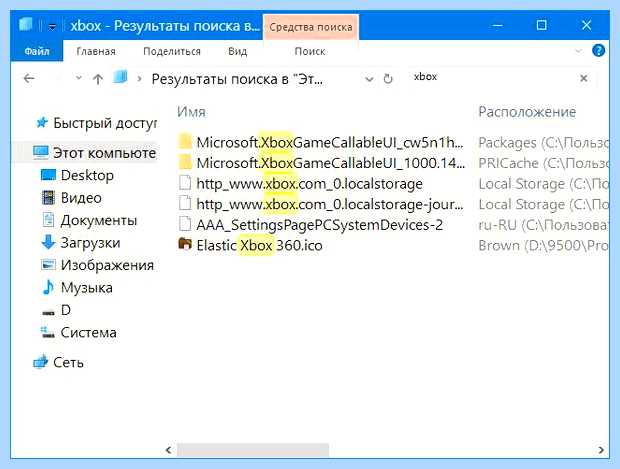Click the scrollbar right arrow
The width and height of the screenshot is (620, 469).
[601, 450]
